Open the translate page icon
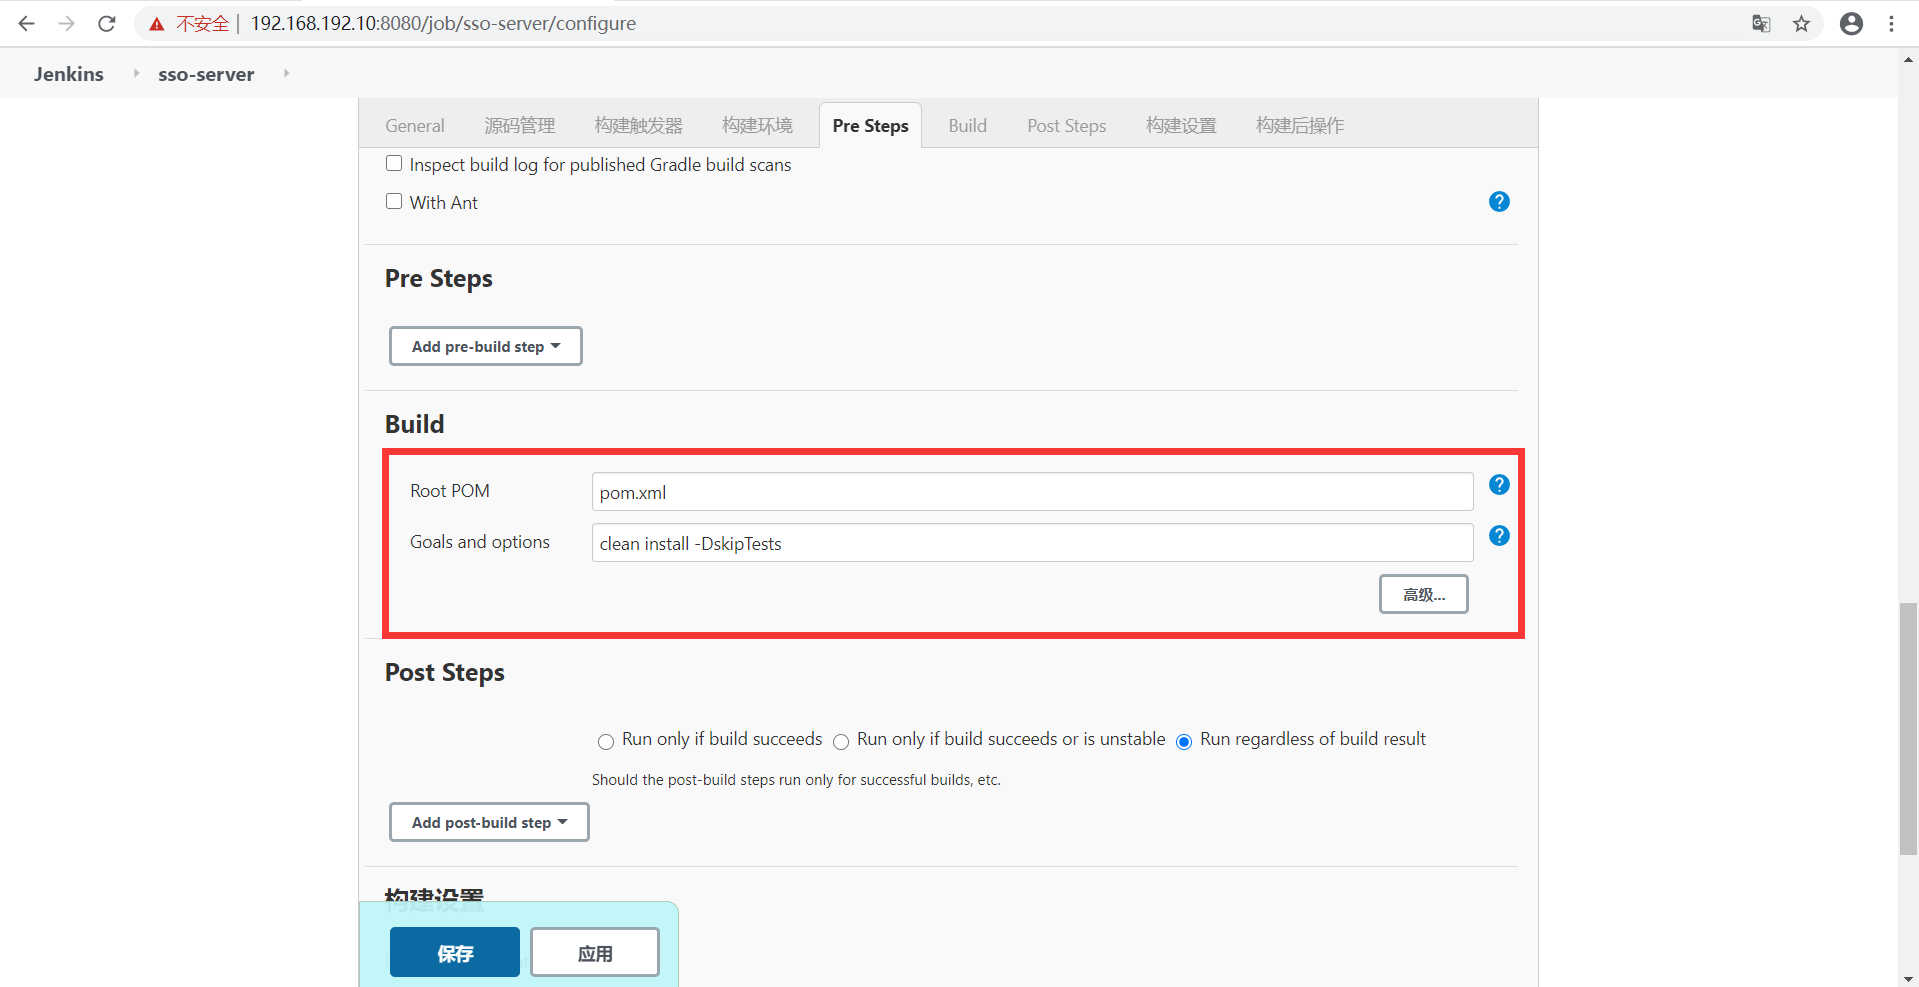1919x987 pixels. click(x=1761, y=24)
